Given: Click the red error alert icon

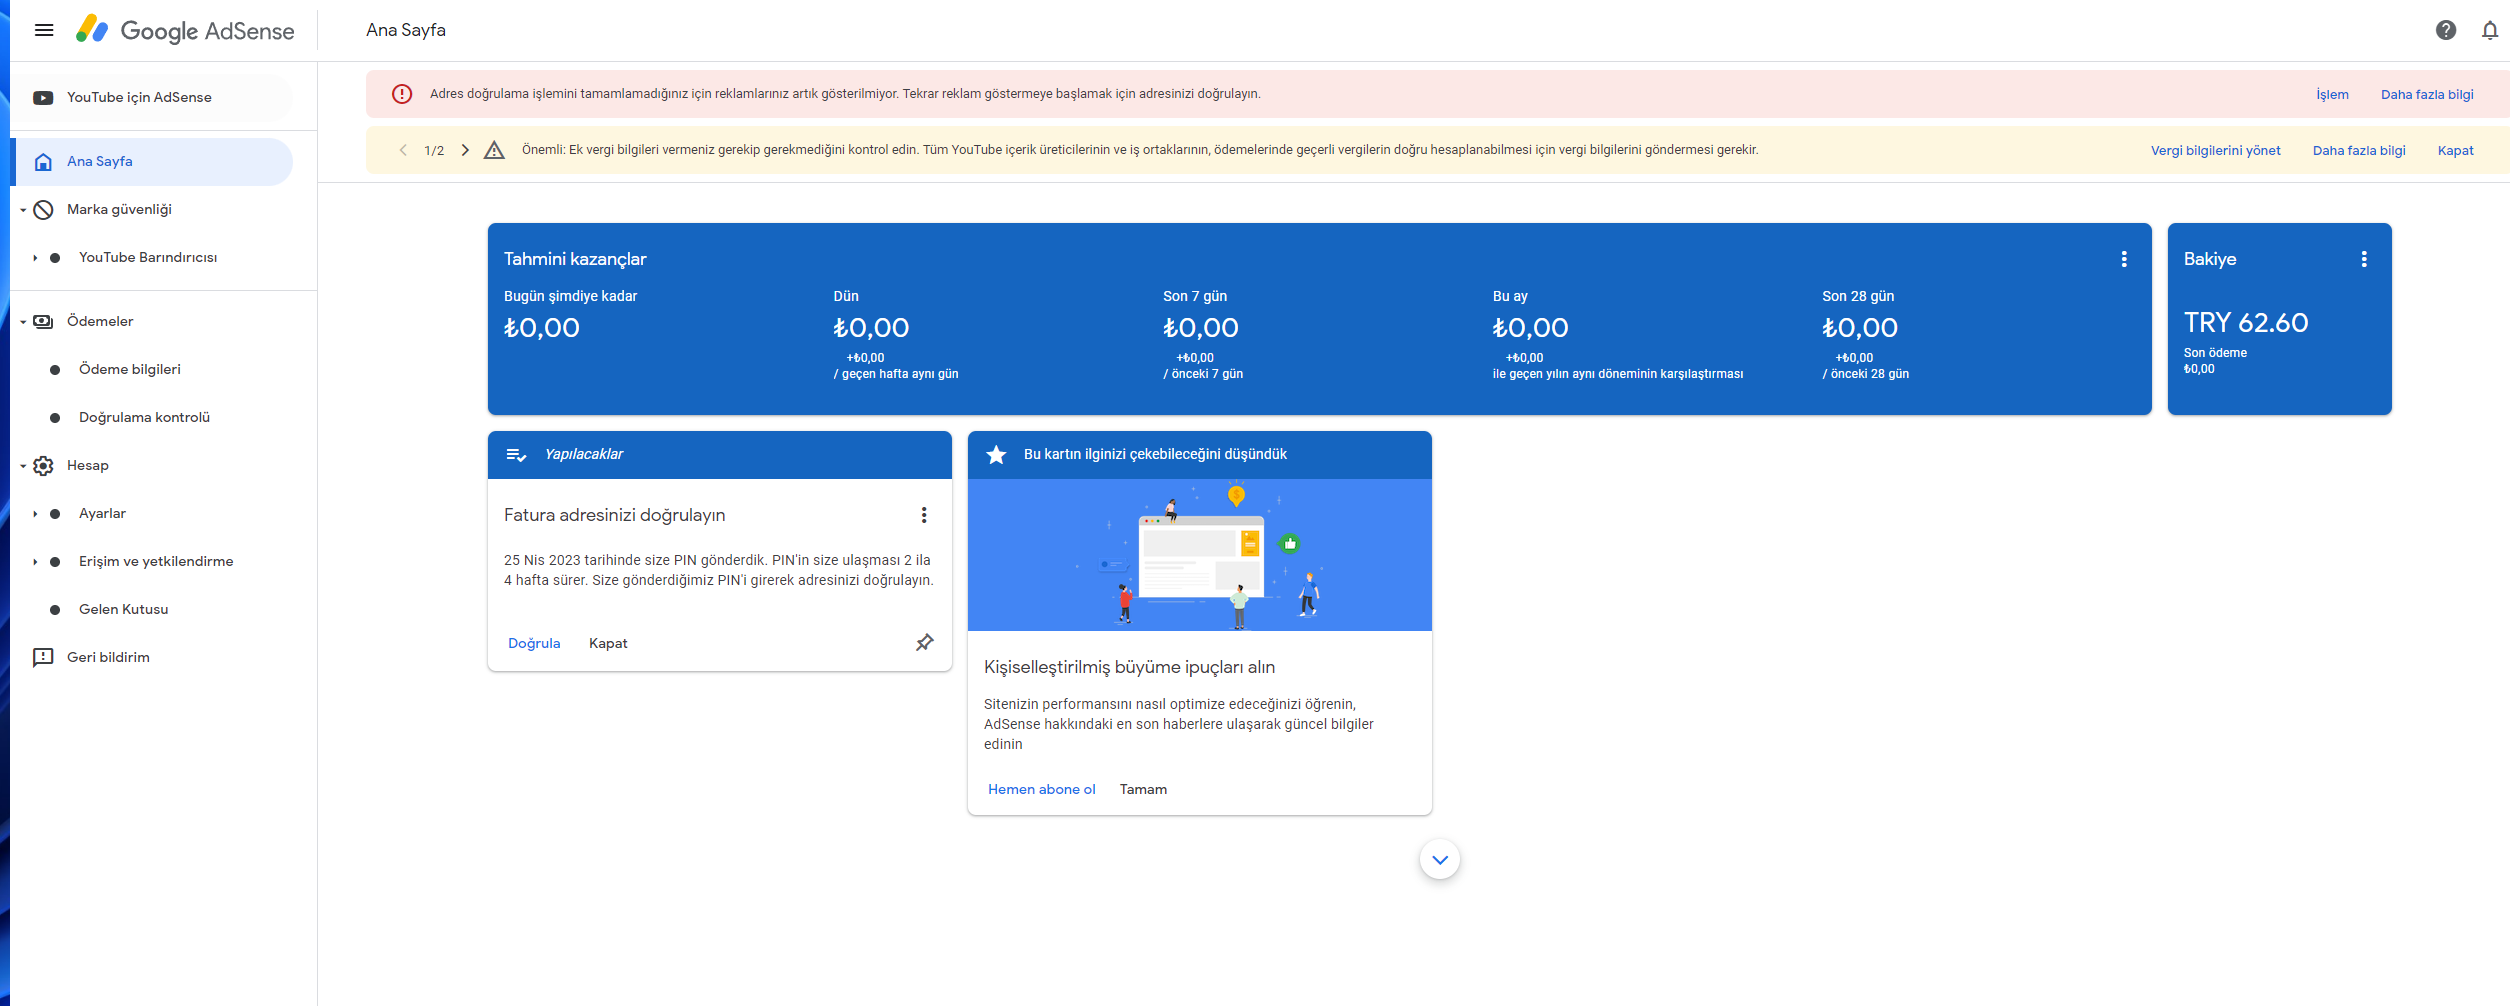Looking at the screenshot, I should [x=402, y=94].
